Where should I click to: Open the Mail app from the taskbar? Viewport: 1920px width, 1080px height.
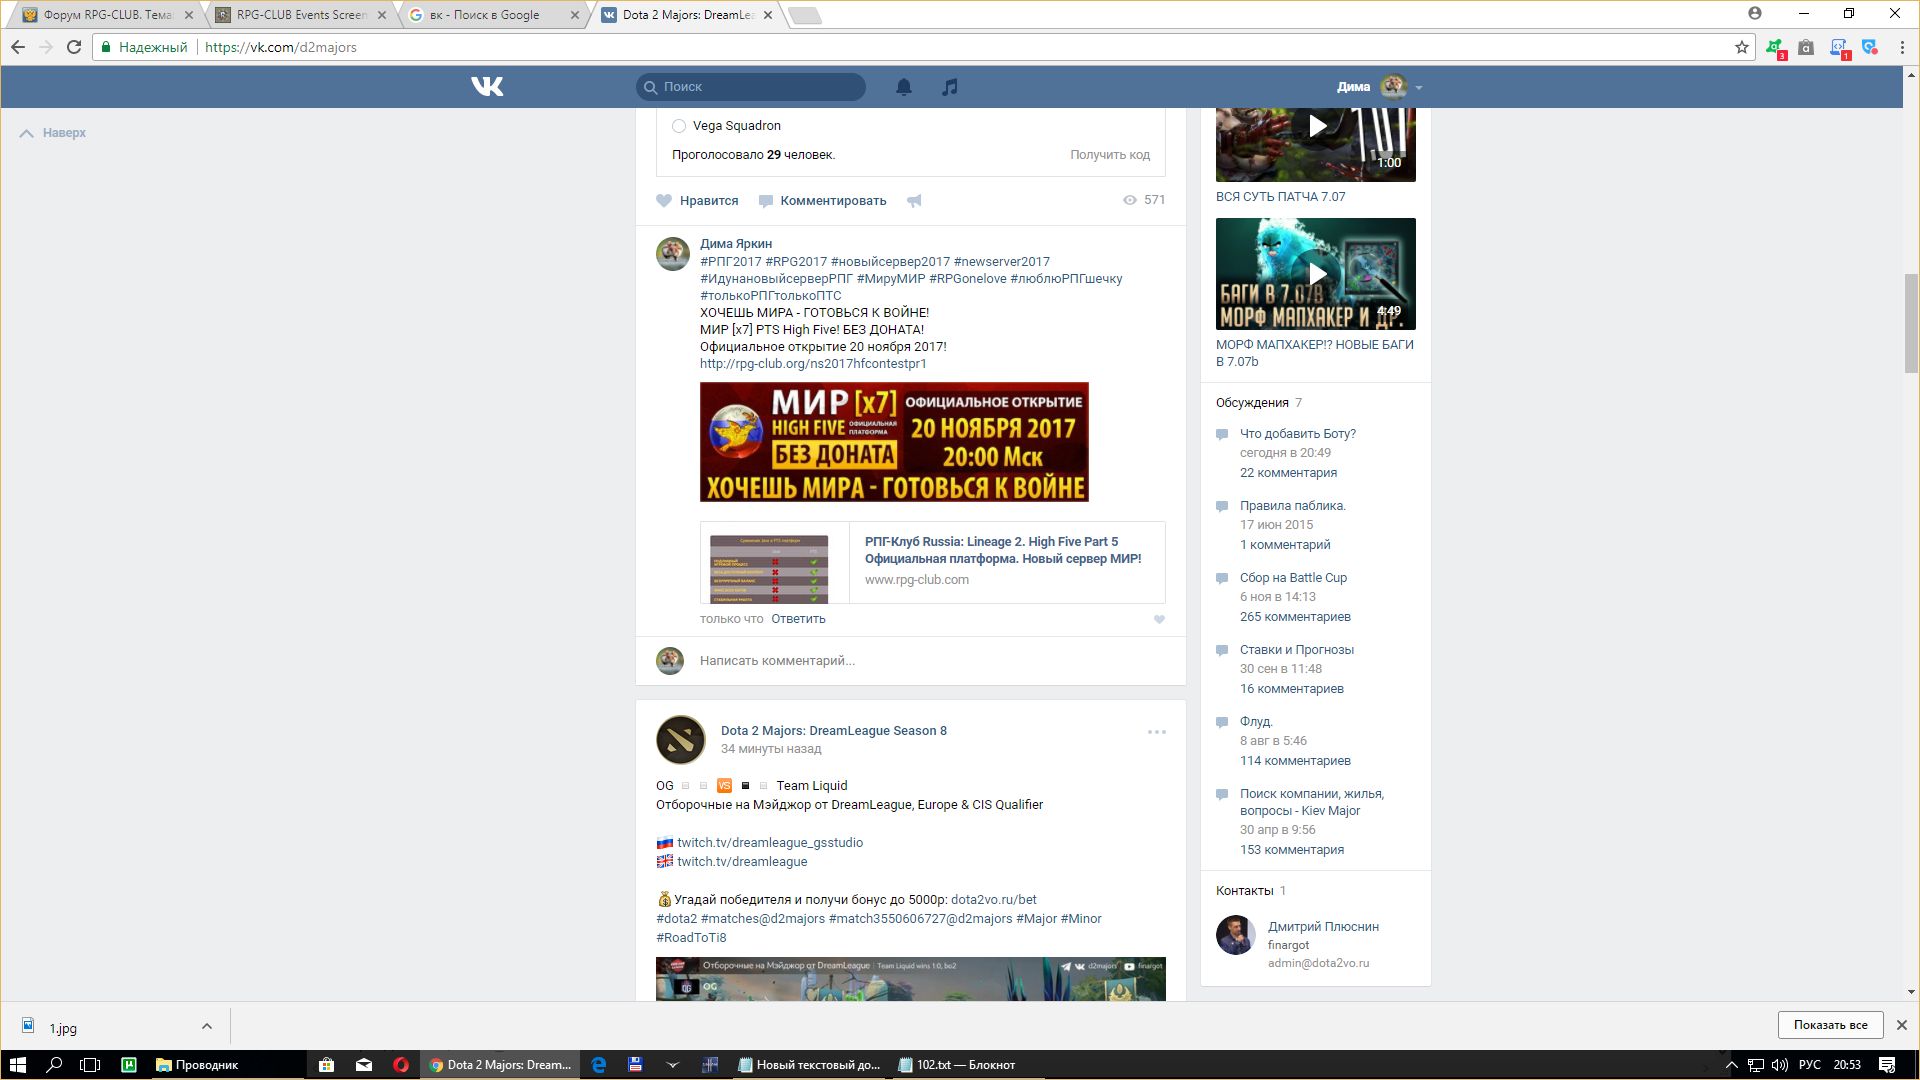pyautogui.click(x=364, y=1065)
